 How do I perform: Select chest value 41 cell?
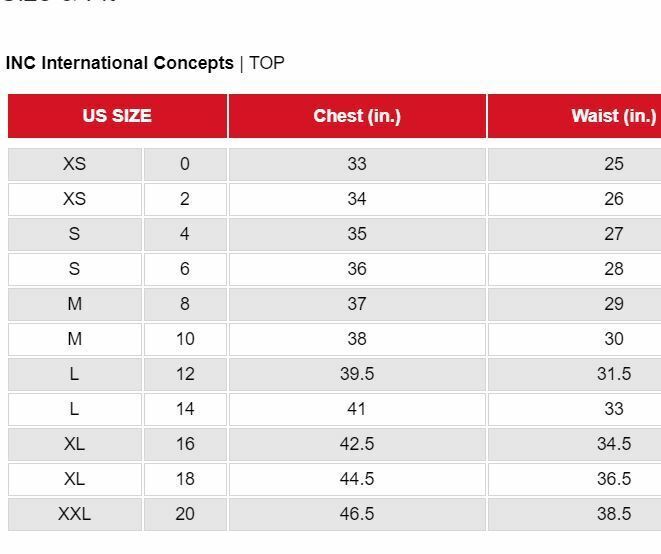point(357,409)
